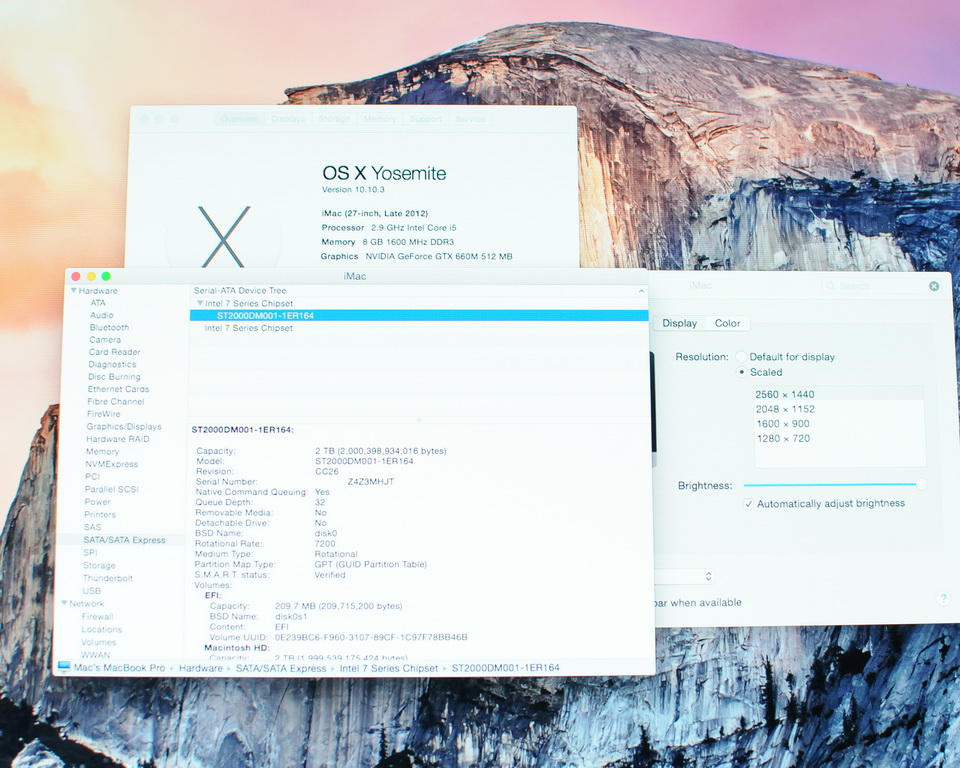Viewport: 960px width, 768px height.
Task: Open Disc Burning entry
Action: point(114,377)
